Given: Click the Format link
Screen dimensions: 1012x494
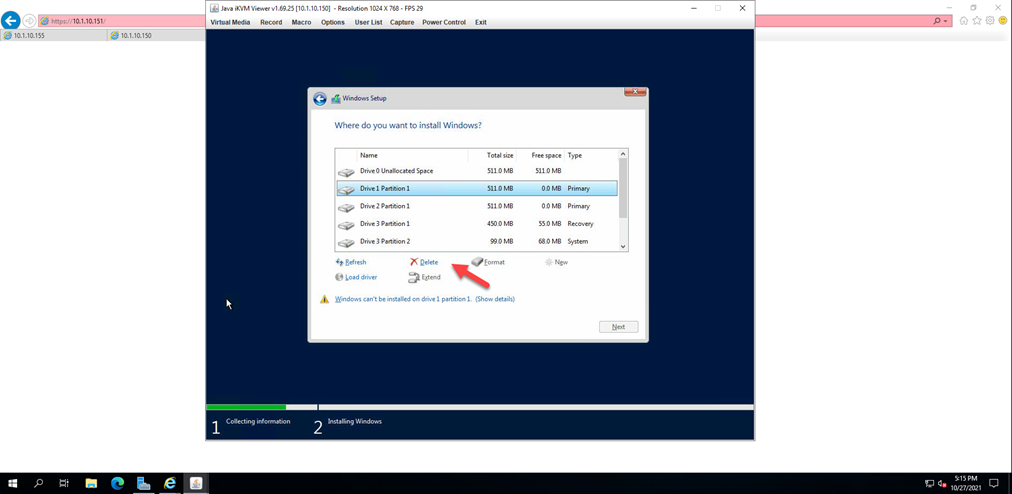Looking at the screenshot, I should (494, 262).
